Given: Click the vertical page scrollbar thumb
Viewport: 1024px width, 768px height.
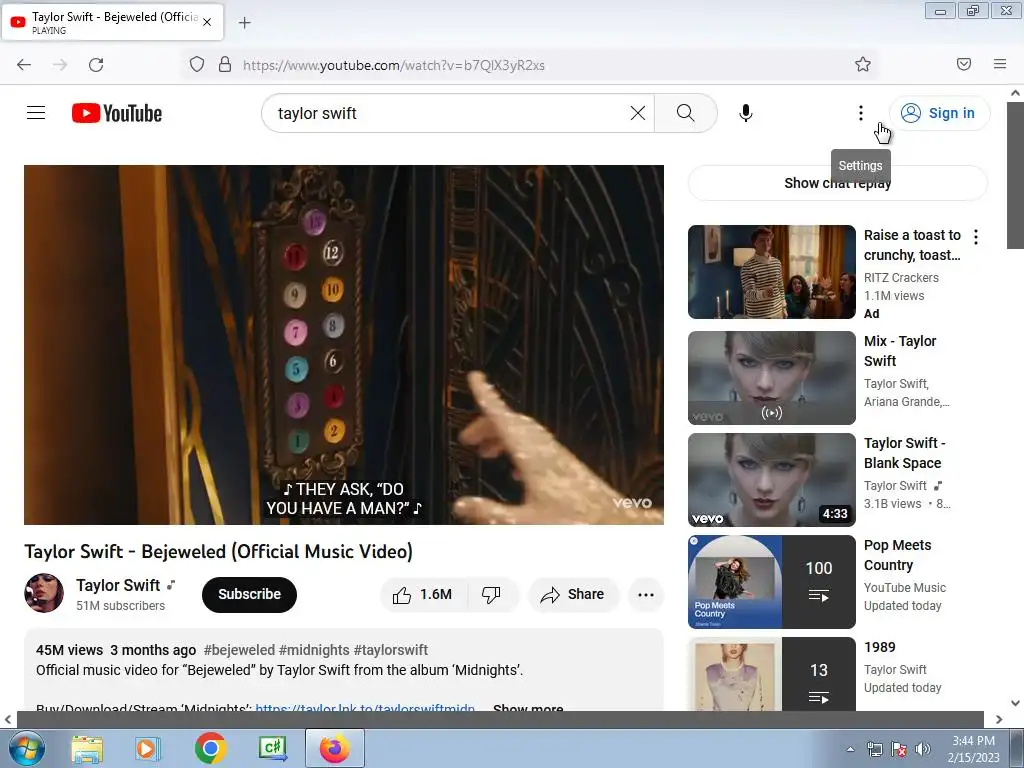Looking at the screenshot, I should point(1015,174).
